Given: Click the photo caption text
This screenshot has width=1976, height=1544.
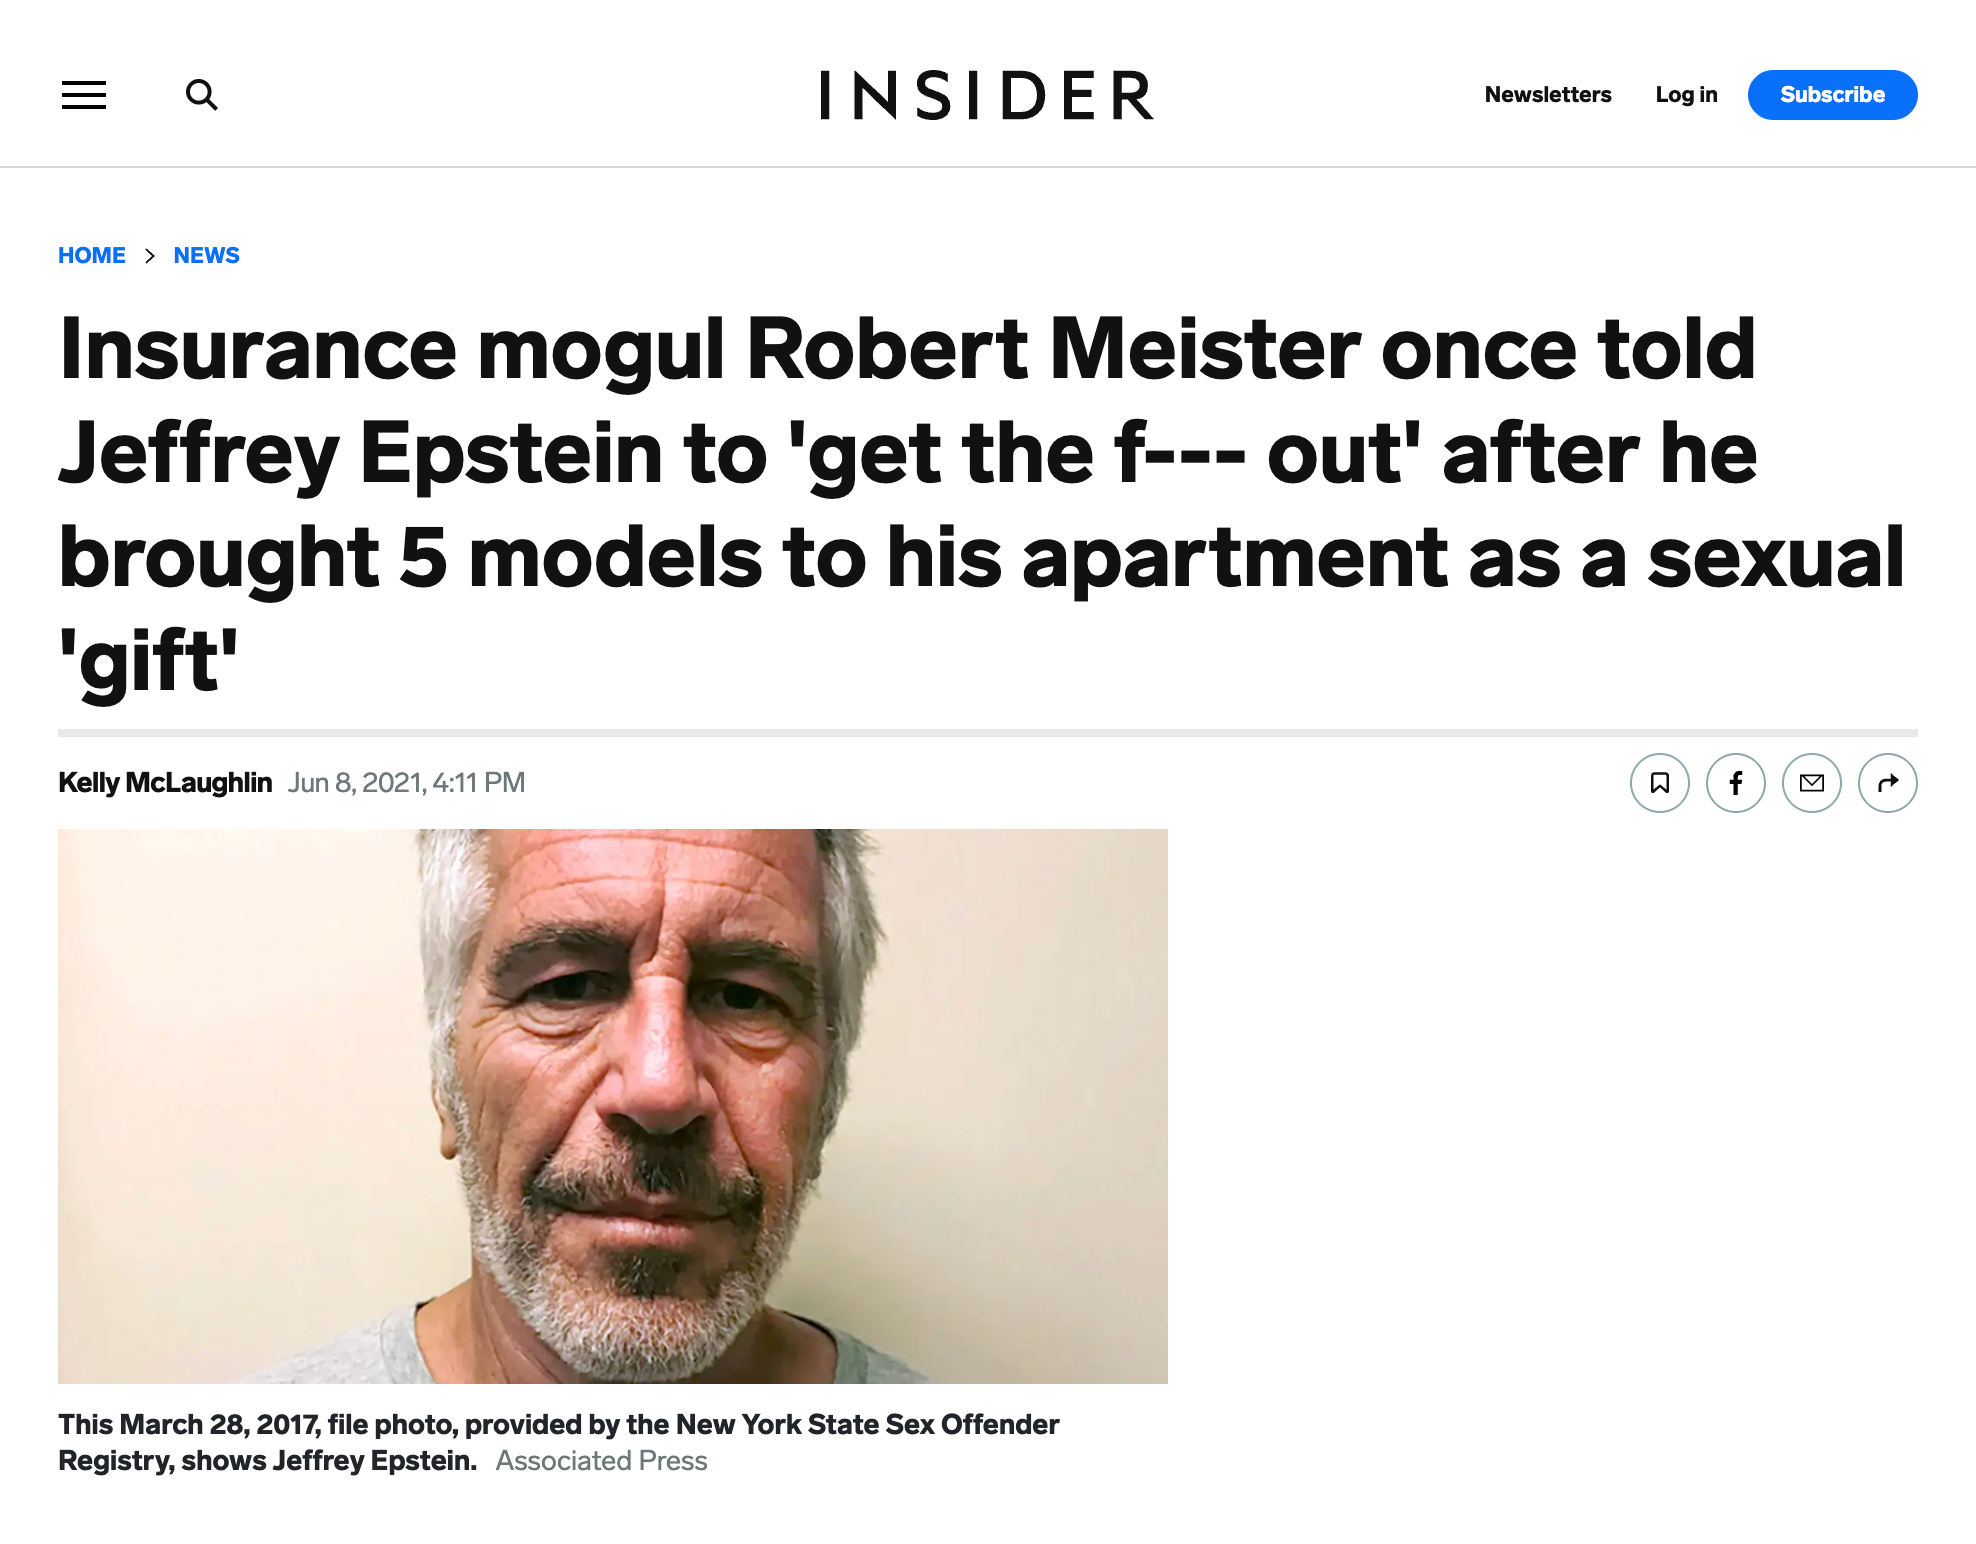Looking at the screenshot, I should pos(558,1425).
